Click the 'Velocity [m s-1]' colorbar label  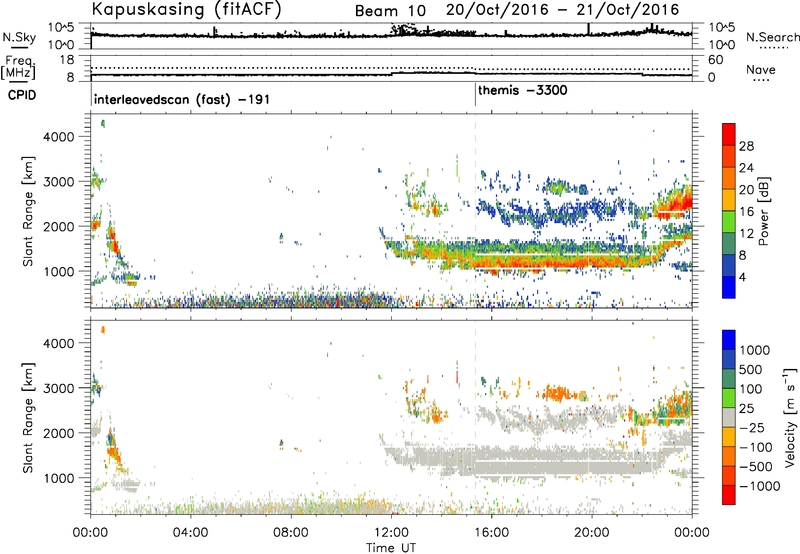coord(790,417)
